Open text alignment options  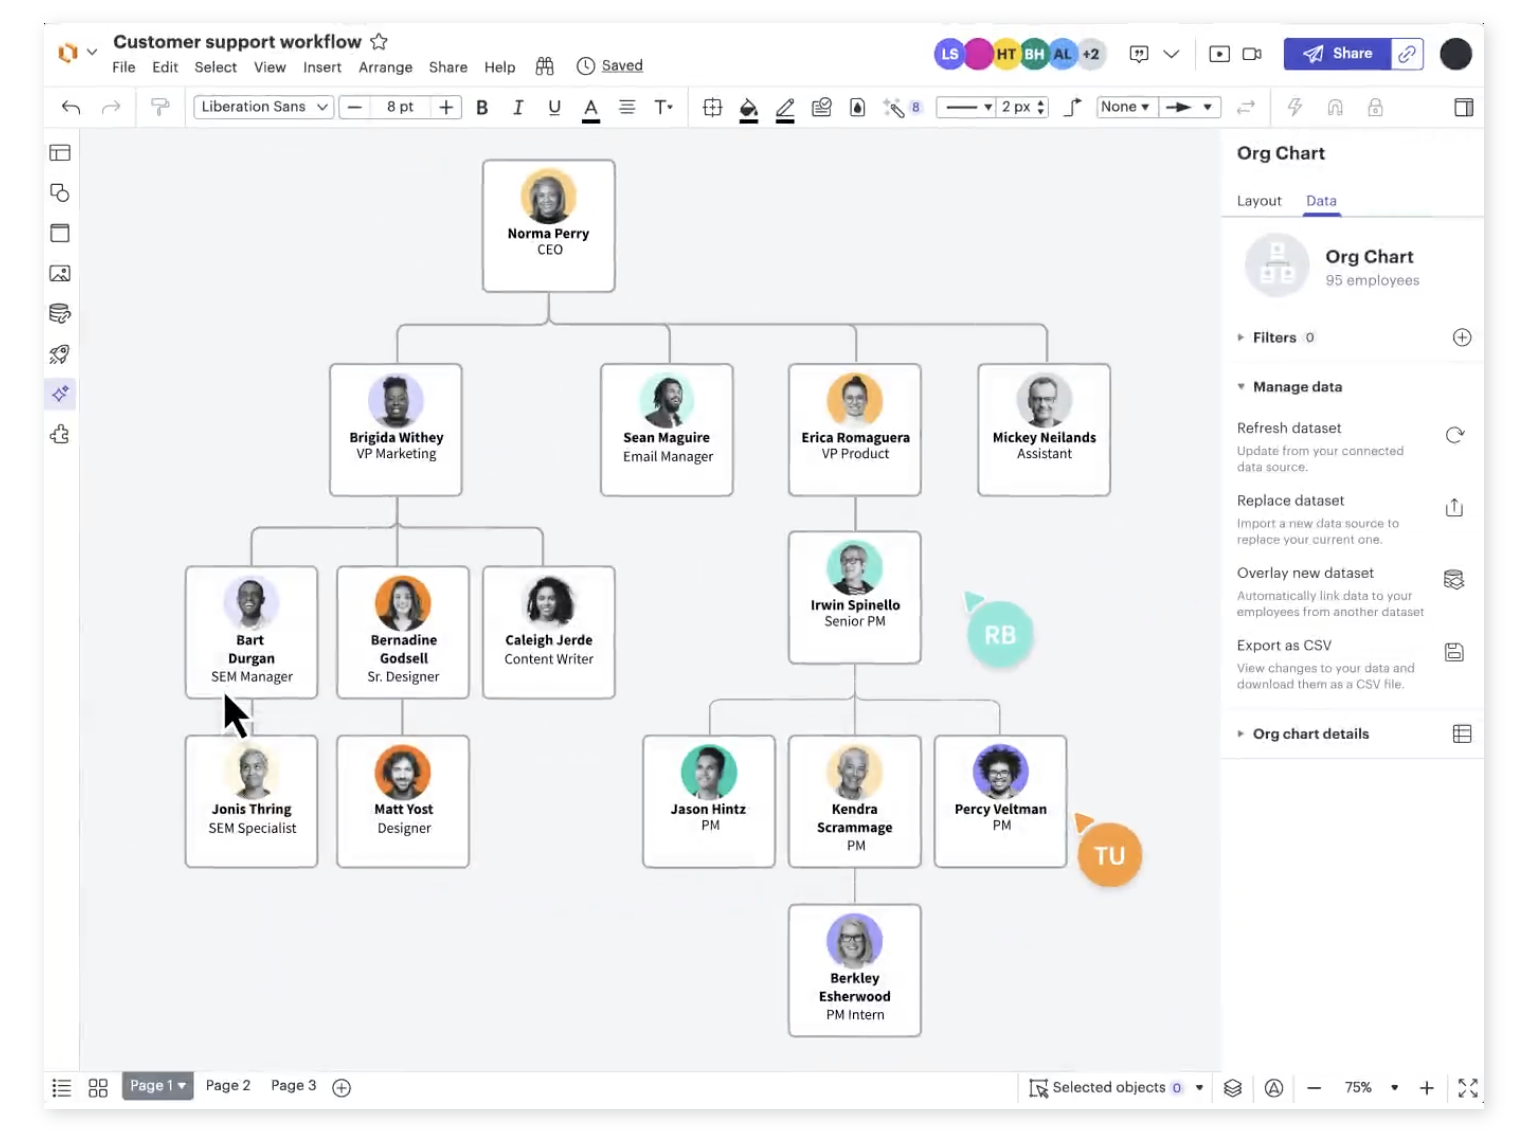click(627, 107)
